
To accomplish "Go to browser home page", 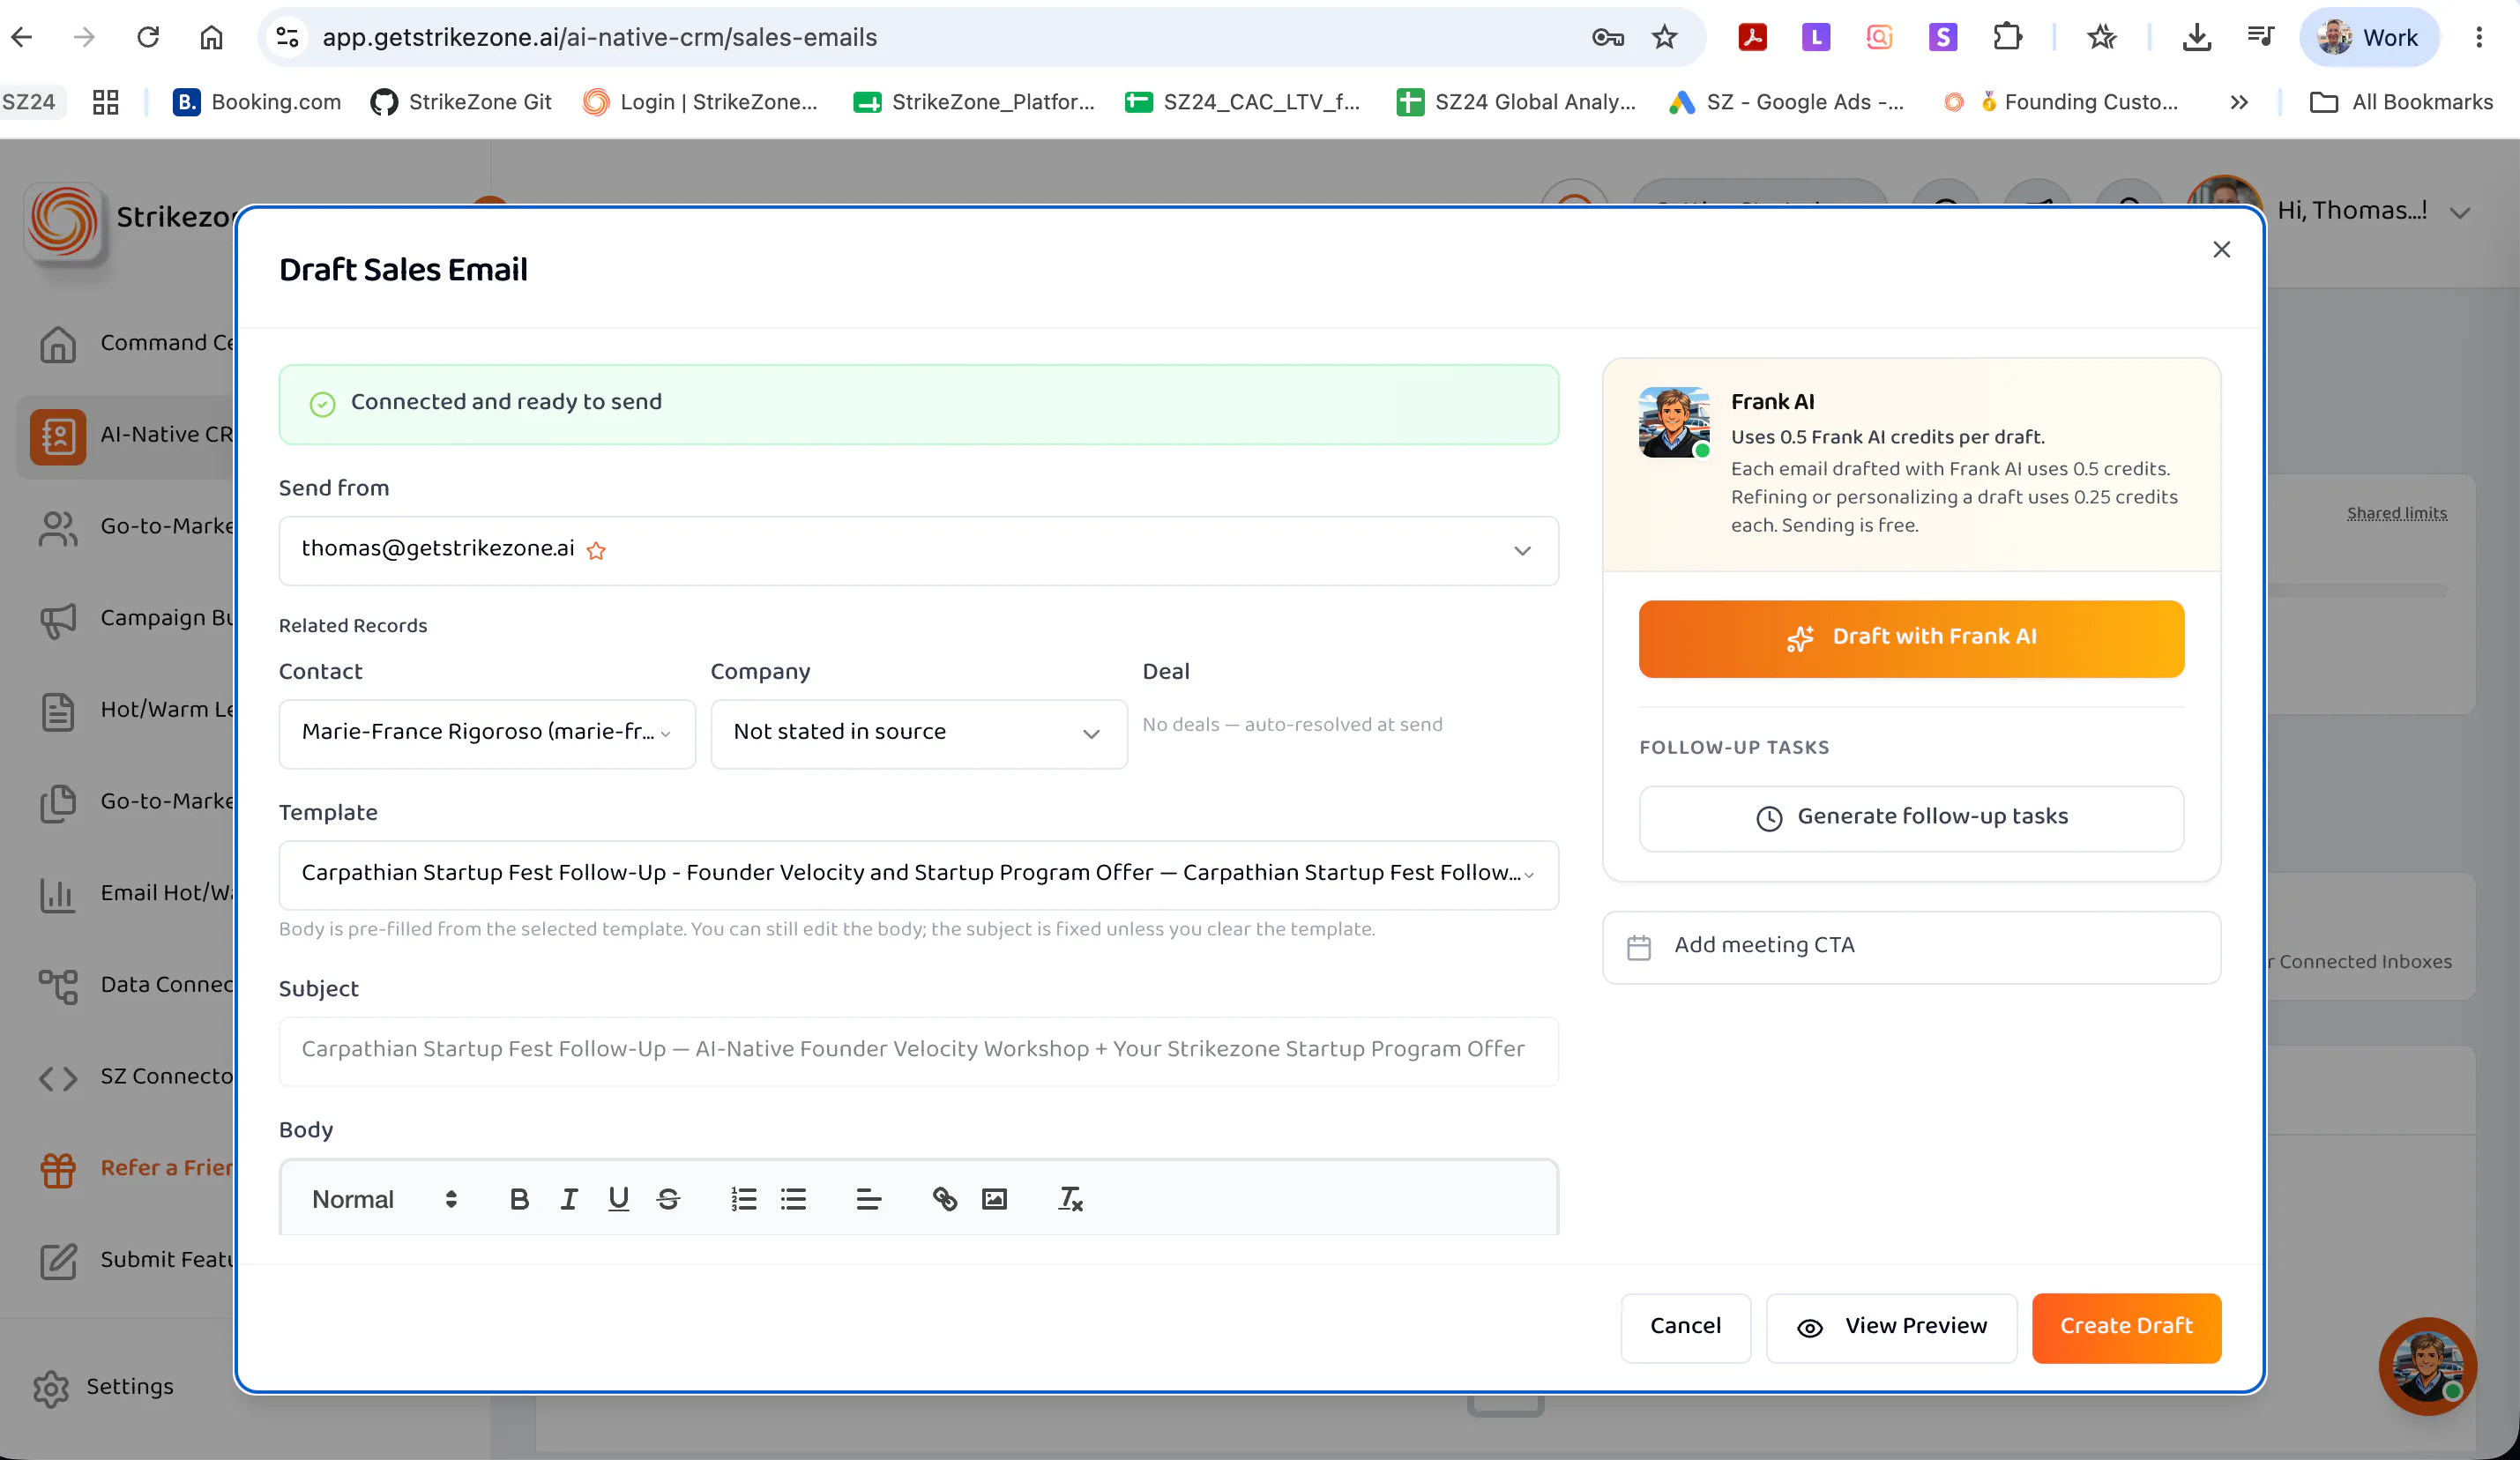I will coord(211,37).
